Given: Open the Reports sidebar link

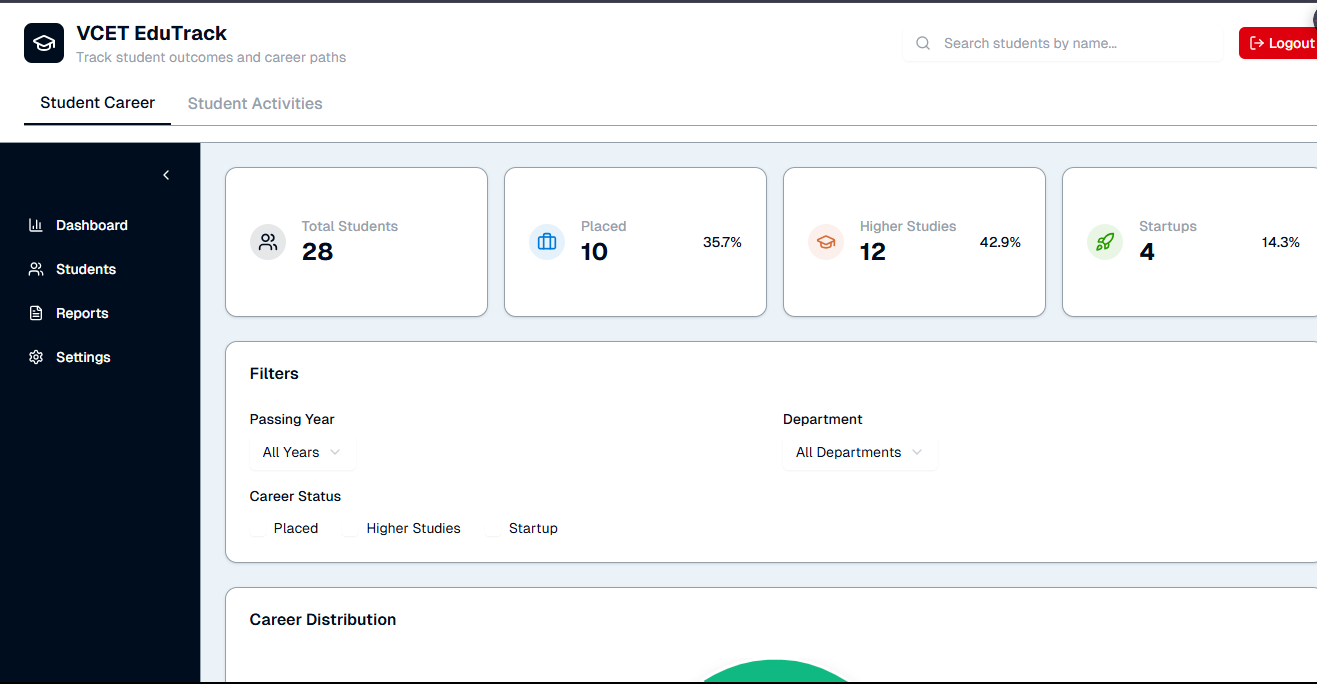Looking at the screenshot, I should (82, 313).
